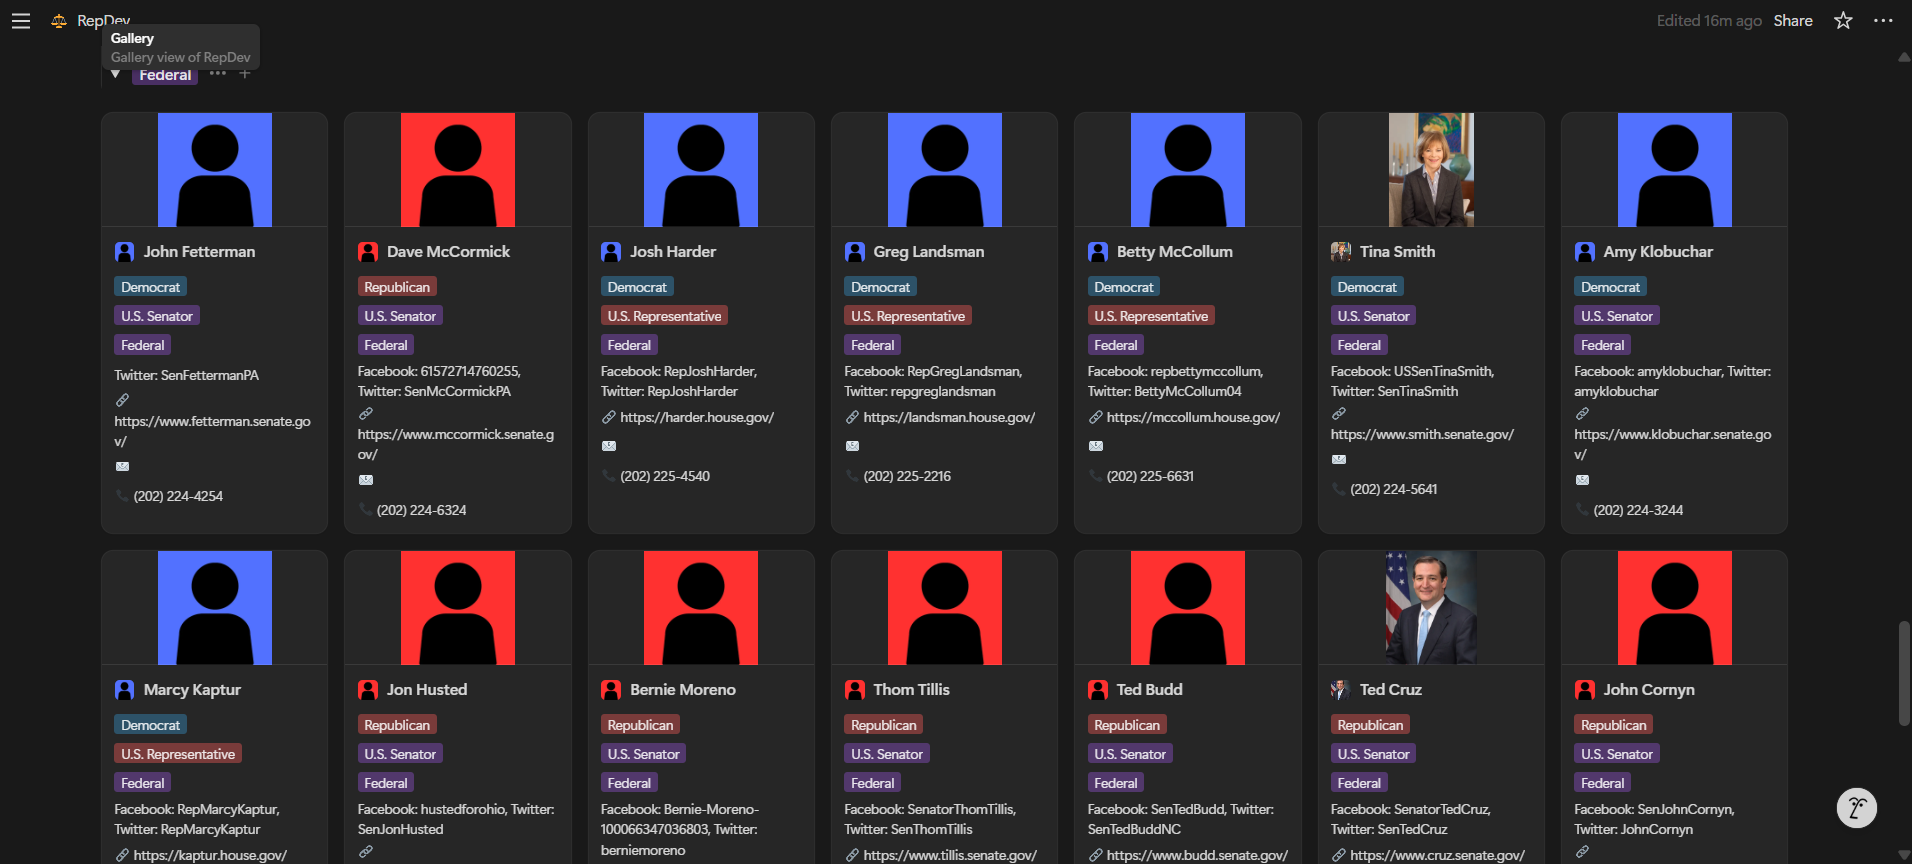Click phone number (202) 224-6324
1912x864 pixels.
pos(422,510)
